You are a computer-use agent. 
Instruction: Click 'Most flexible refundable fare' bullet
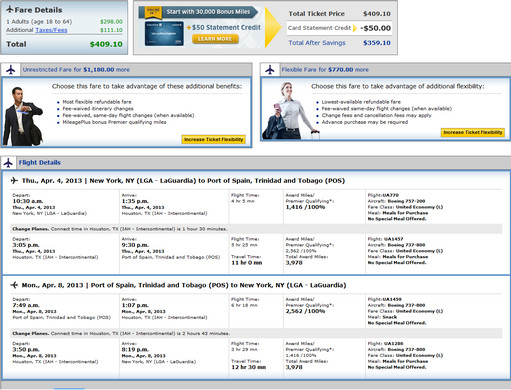click(97, 102)
